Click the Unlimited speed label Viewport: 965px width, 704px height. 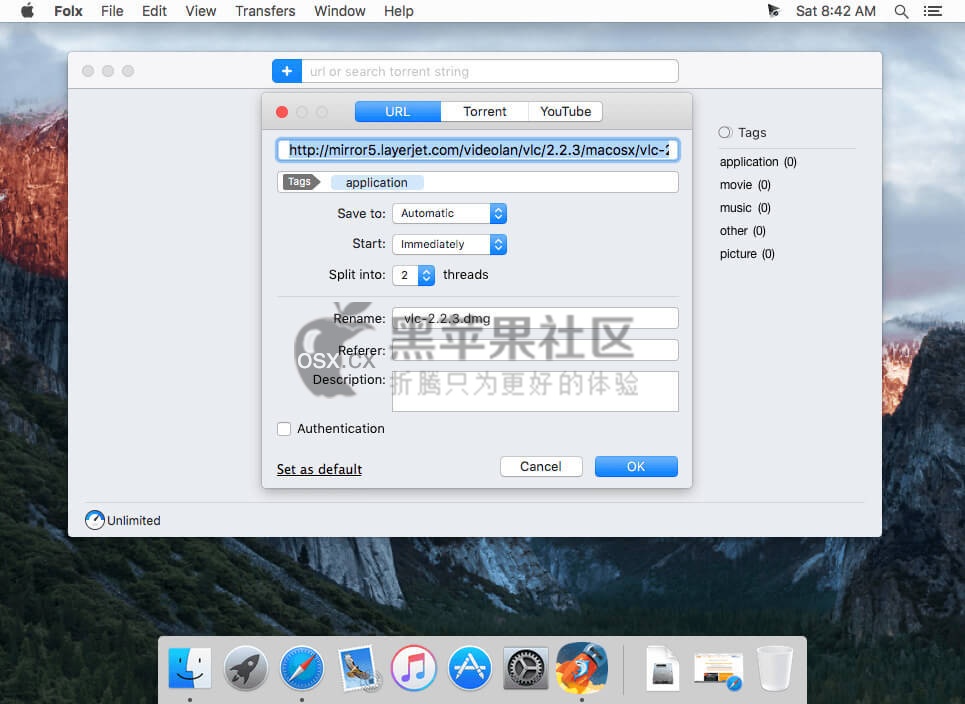point(134,521)
